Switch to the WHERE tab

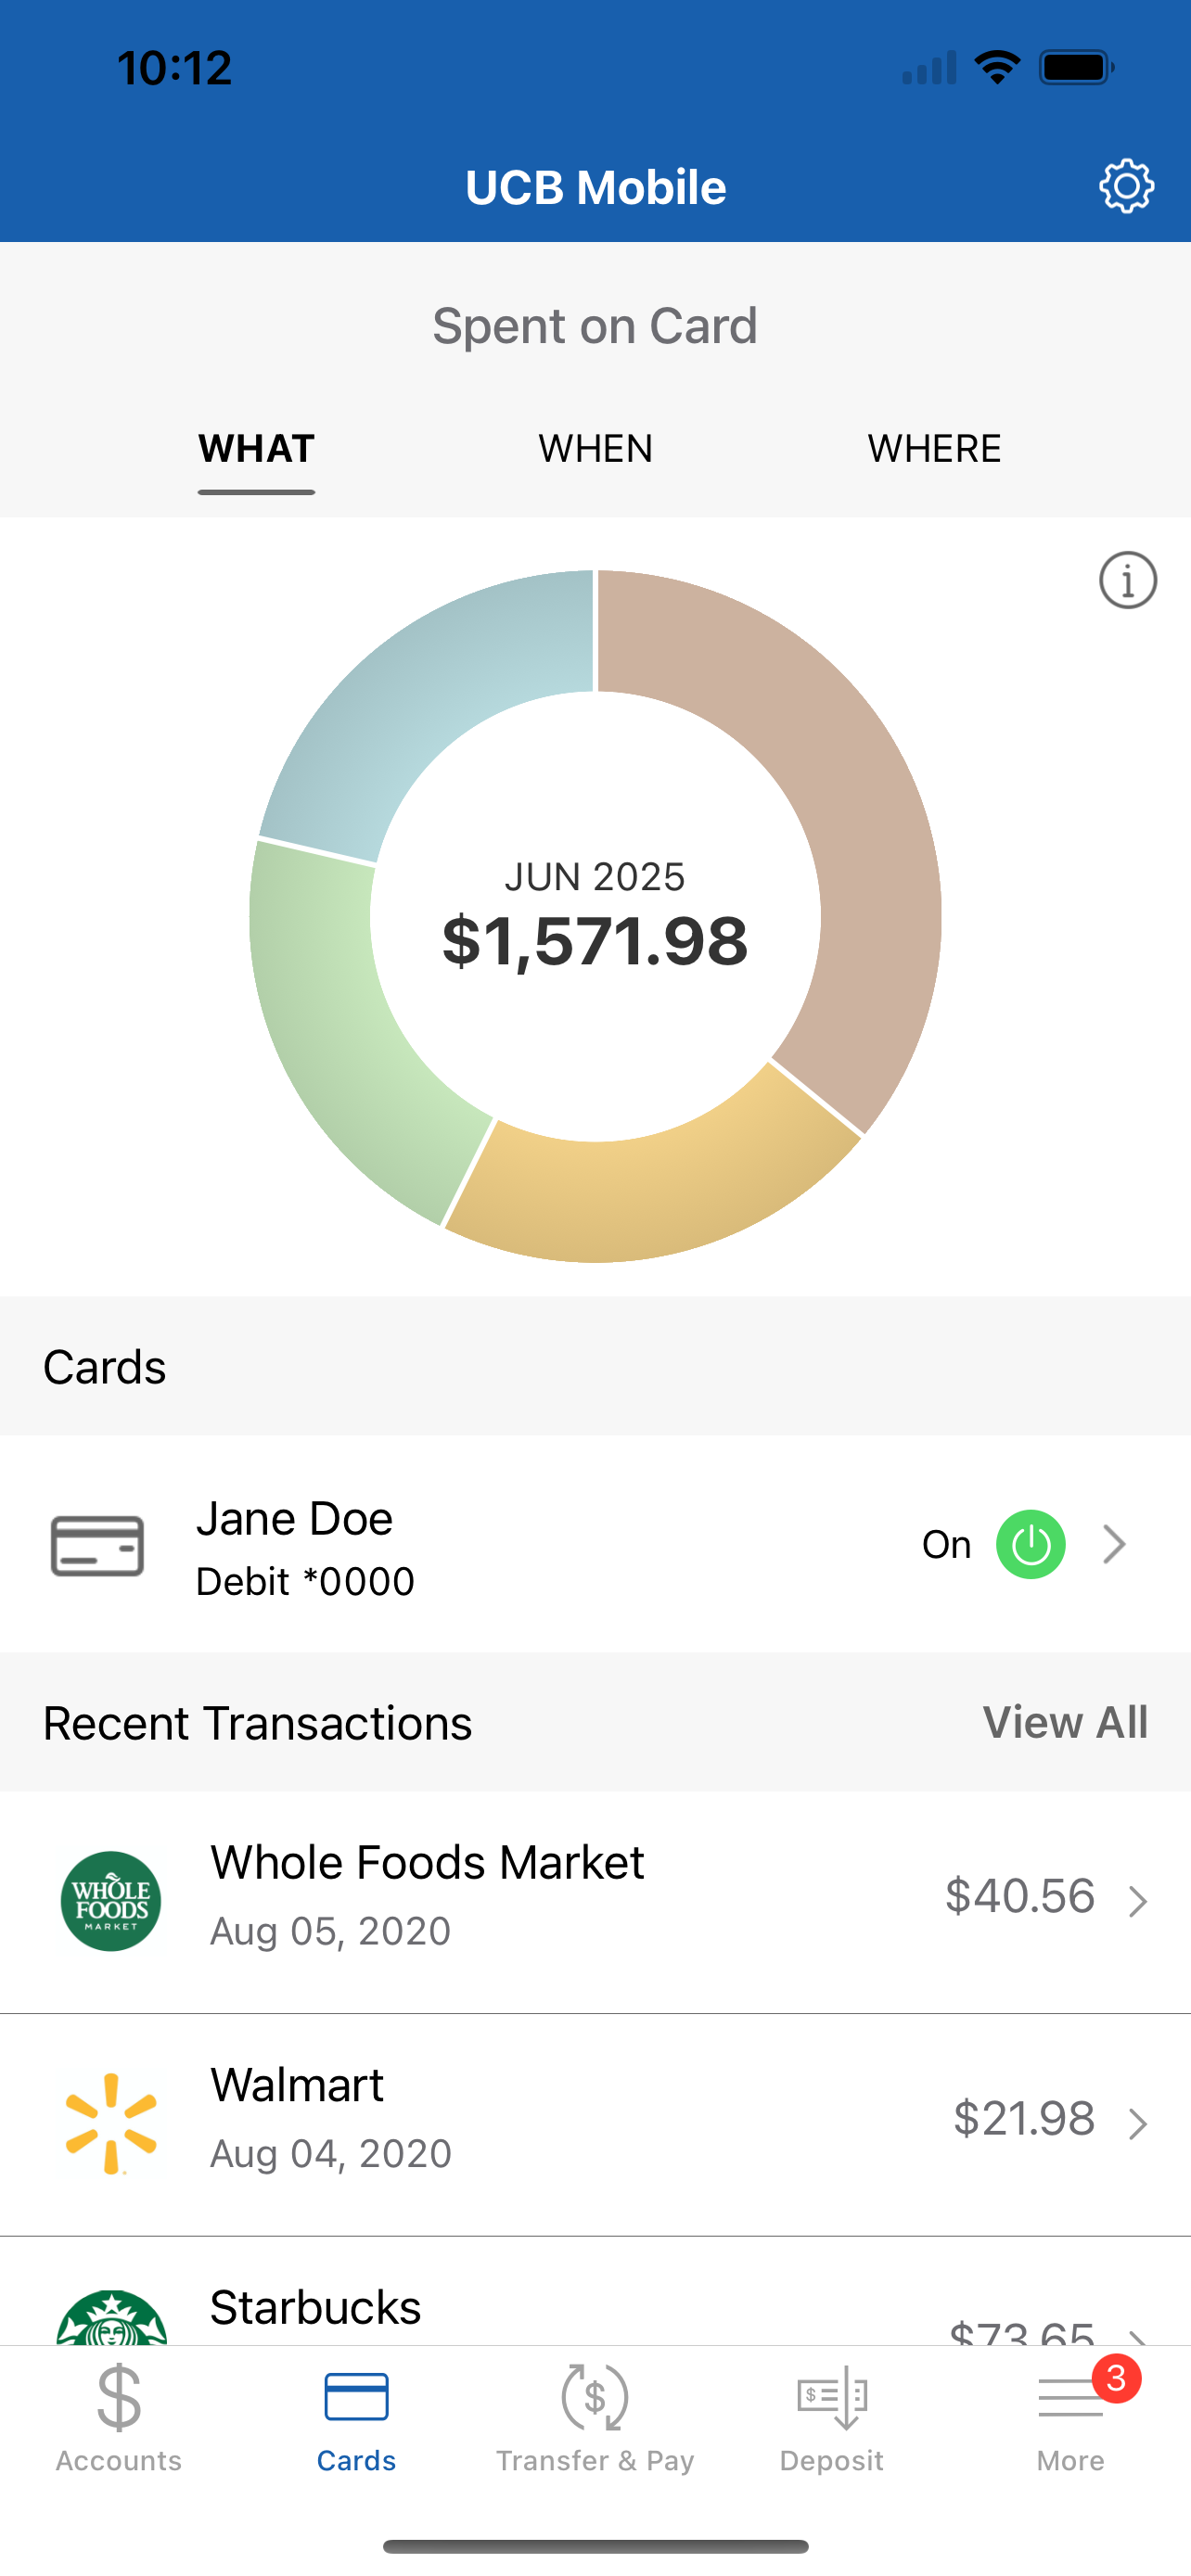pos(934,449)
